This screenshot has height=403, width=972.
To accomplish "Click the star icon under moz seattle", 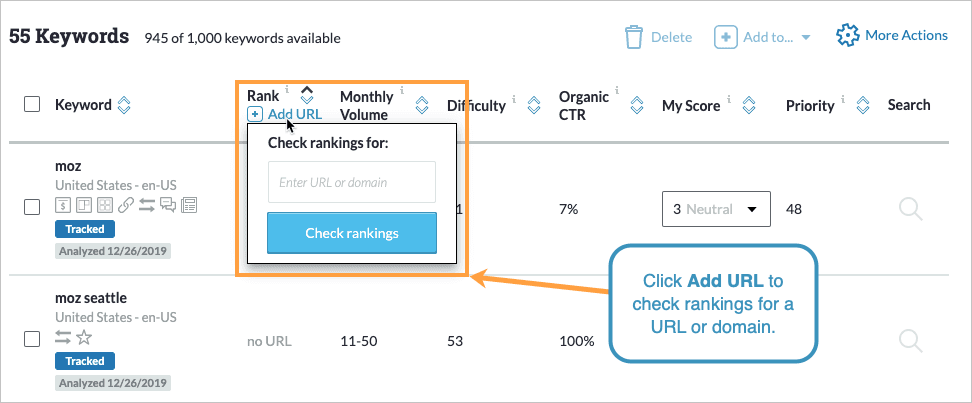I will (x=84, y=337).
